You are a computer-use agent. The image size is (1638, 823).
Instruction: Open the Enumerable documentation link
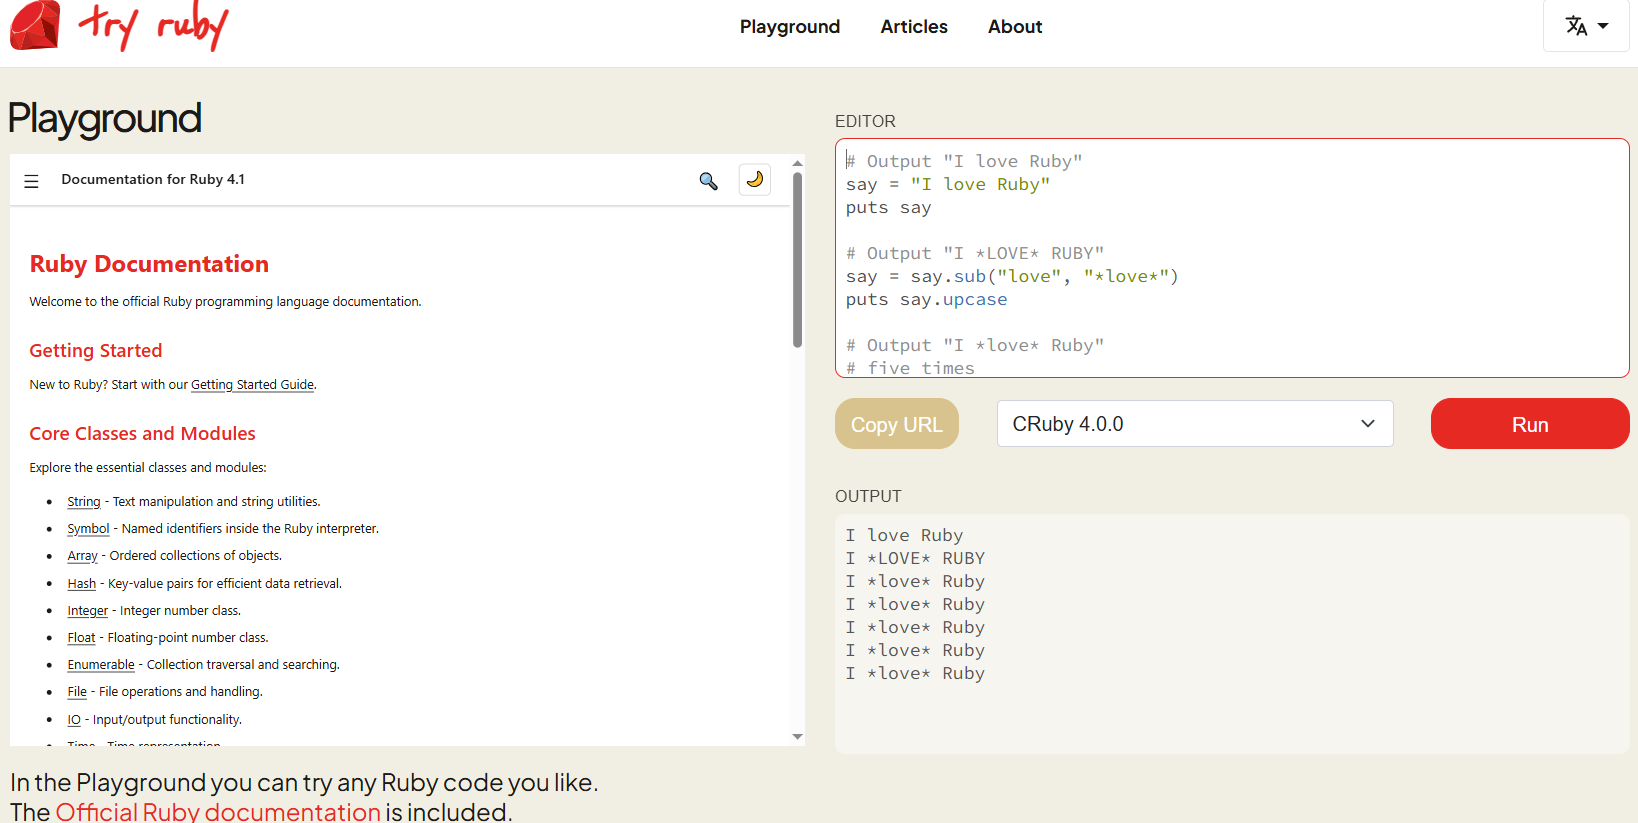(x=101, y=665)
